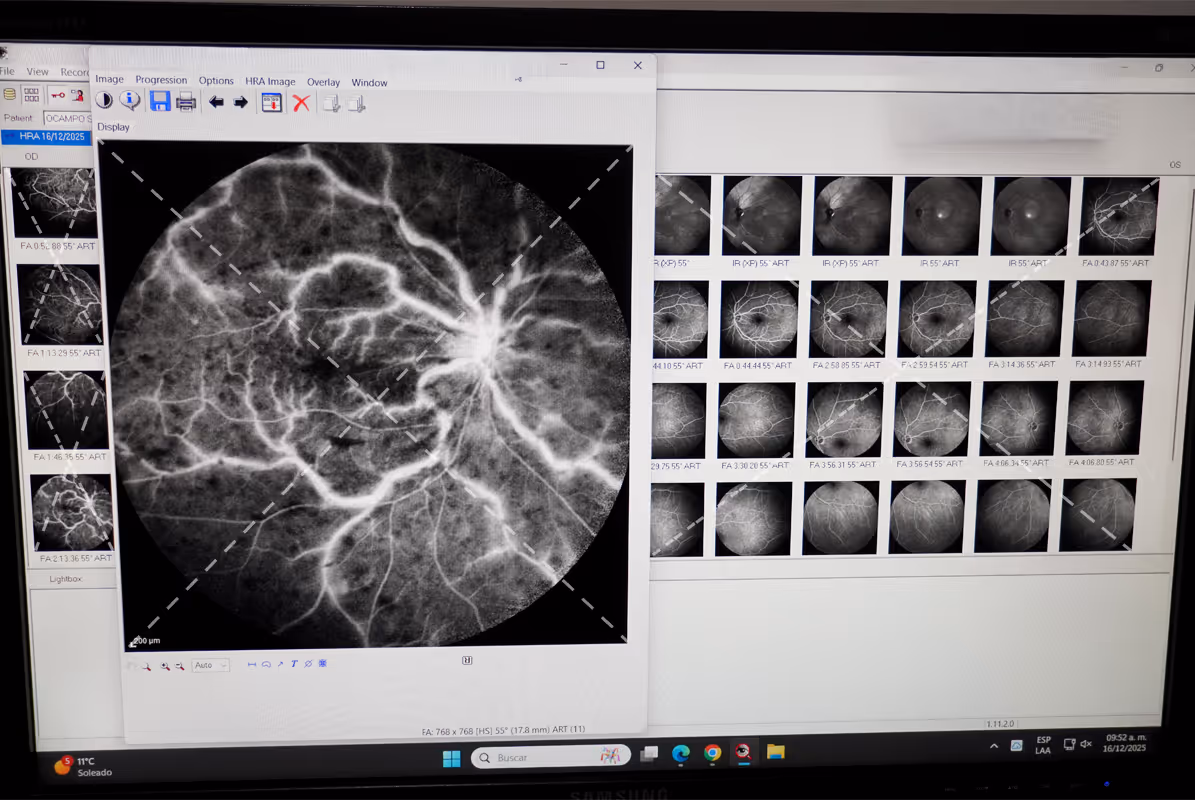
Task: Open the Progression menu
Action: 161,80
